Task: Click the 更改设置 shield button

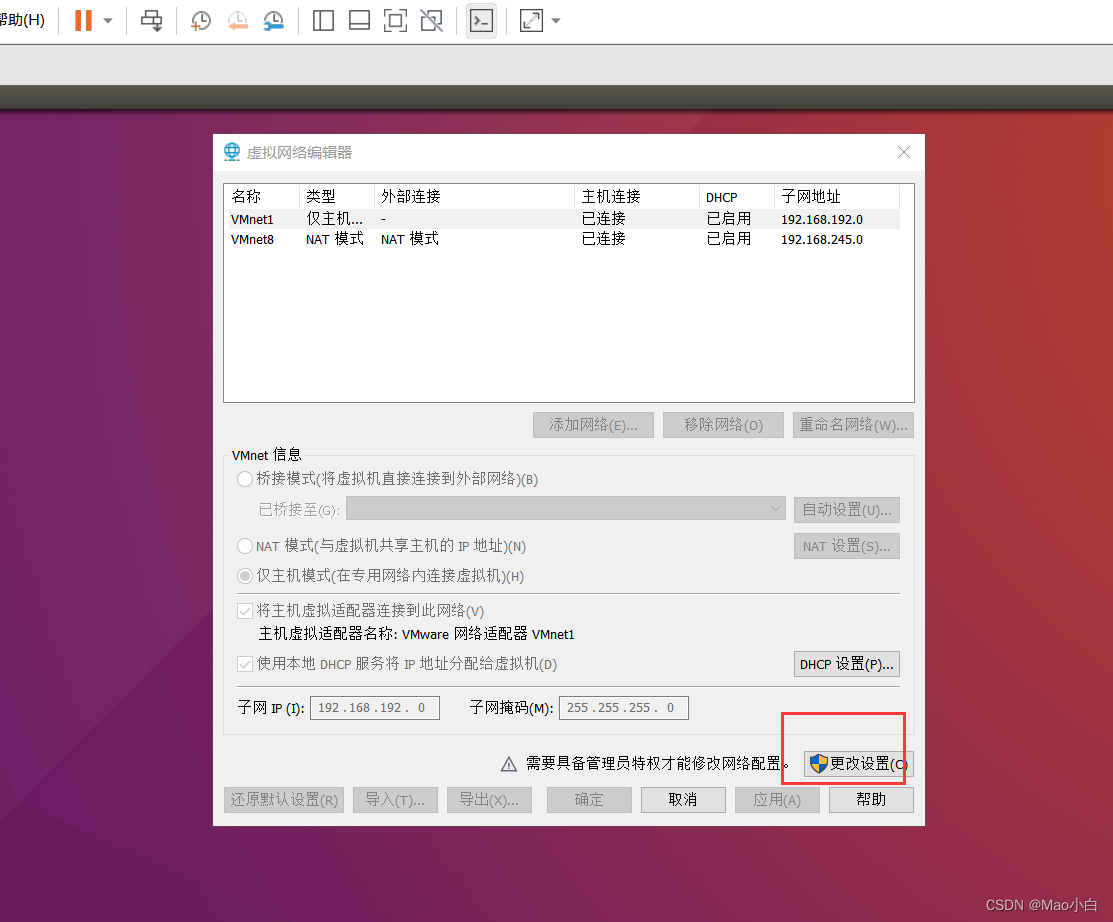Action: (x=859, y=764)
